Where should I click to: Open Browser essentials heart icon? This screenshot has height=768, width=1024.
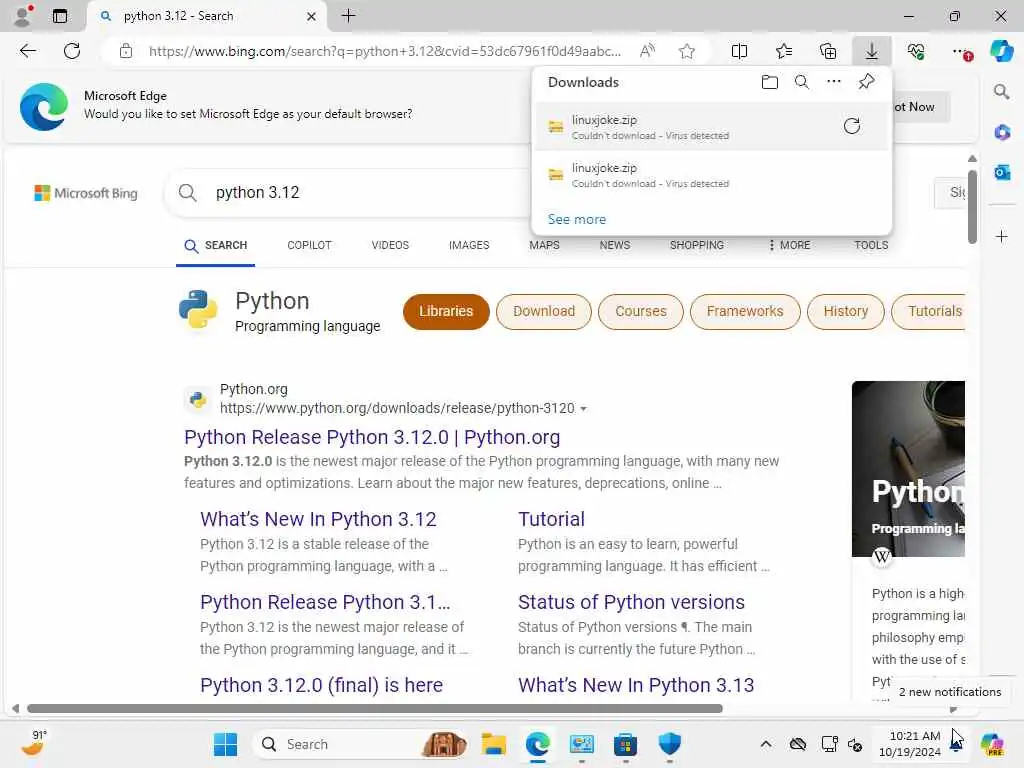(916, 51)
